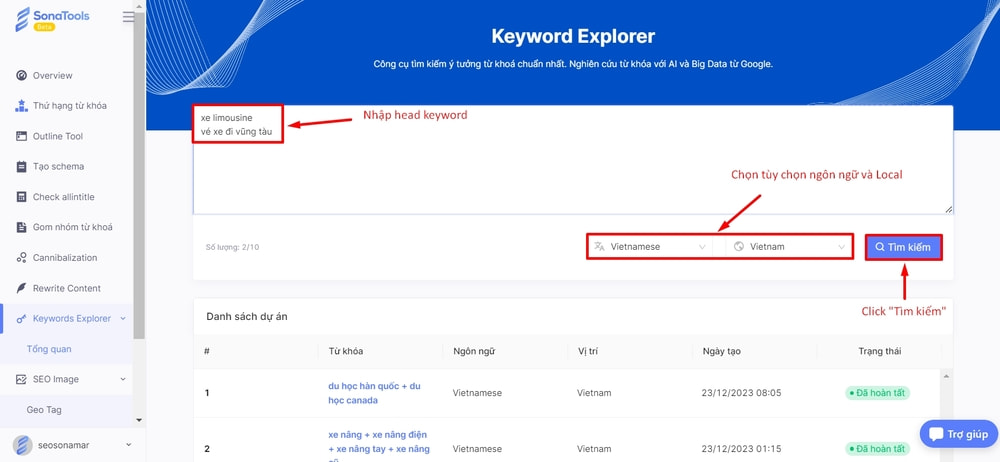
Task: Open the Trợ giúp help chat button
Action: [958, 434]
